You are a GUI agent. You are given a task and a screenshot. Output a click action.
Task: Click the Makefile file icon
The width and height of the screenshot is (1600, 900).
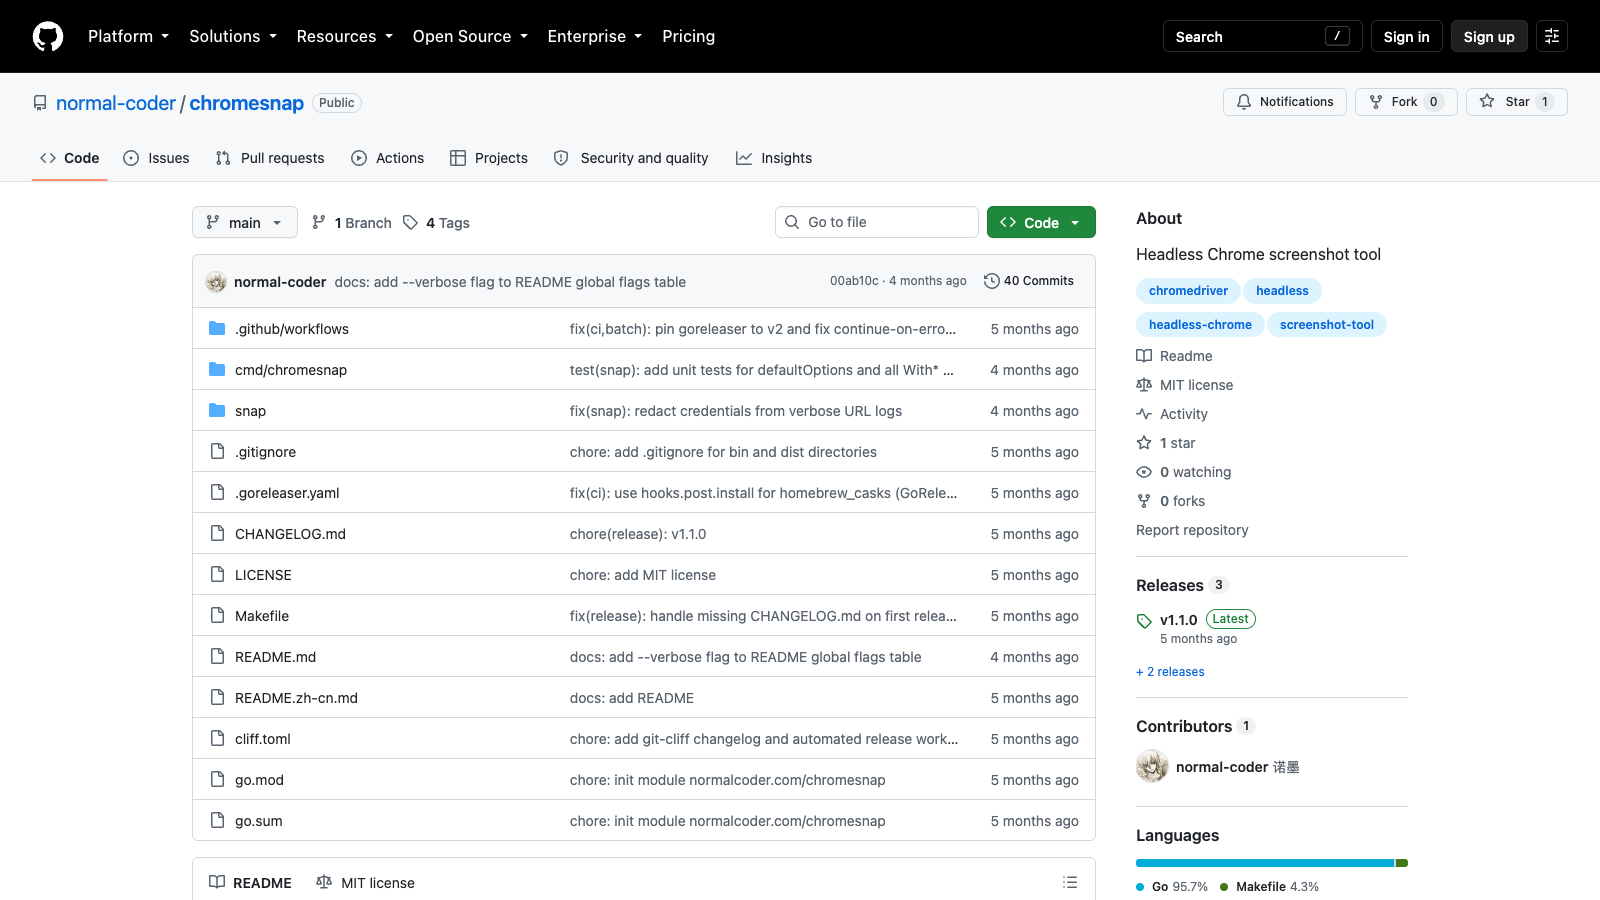click(217, 615)
